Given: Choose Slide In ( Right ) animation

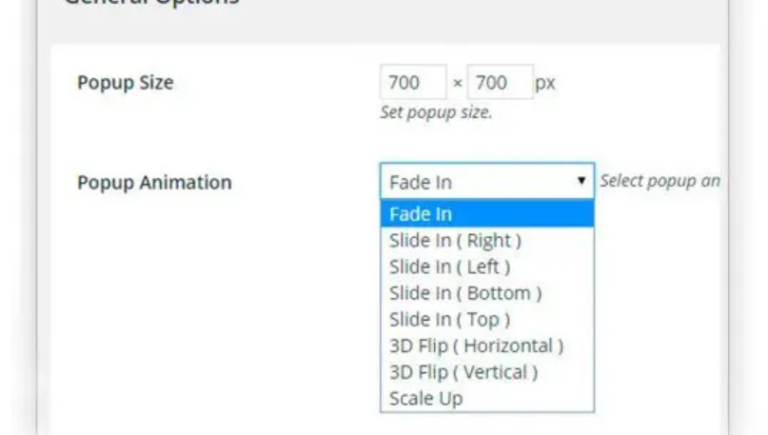Looking at the screenshot, I should tap(455, 240).
